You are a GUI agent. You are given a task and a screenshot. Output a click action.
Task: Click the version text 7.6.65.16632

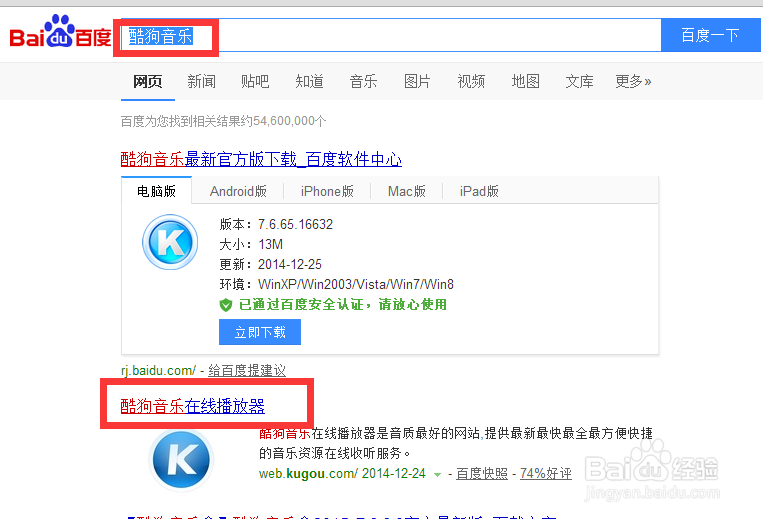click(295, 224)
